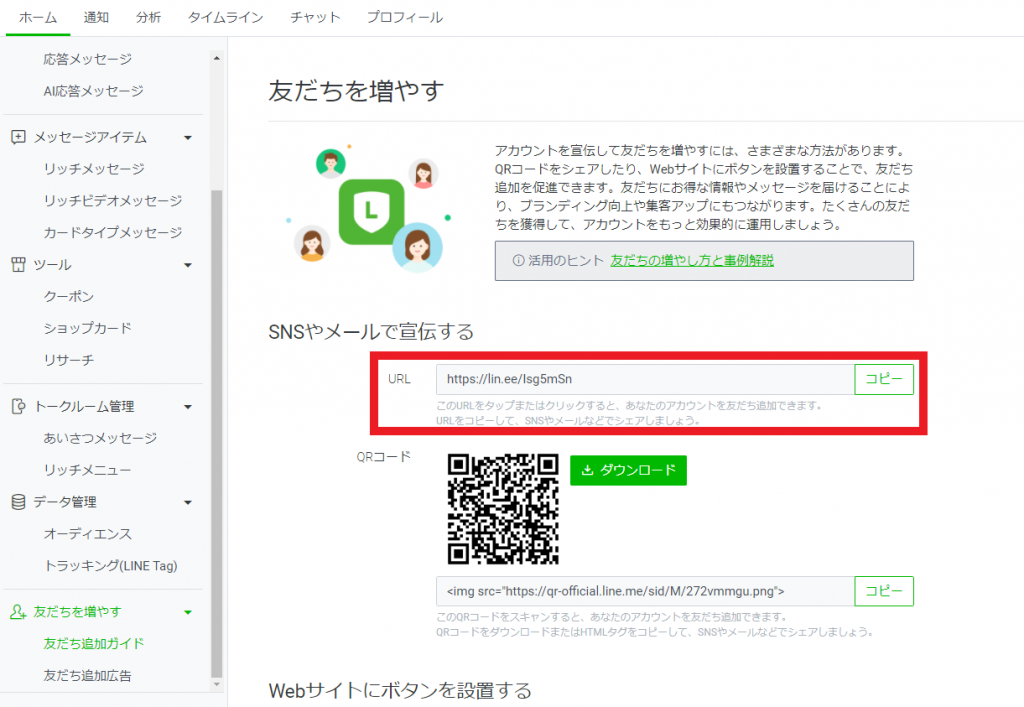This screenshot has height=707, width=1024.
Task: Open the 通知 tab
Action: (x=96, y=18)
